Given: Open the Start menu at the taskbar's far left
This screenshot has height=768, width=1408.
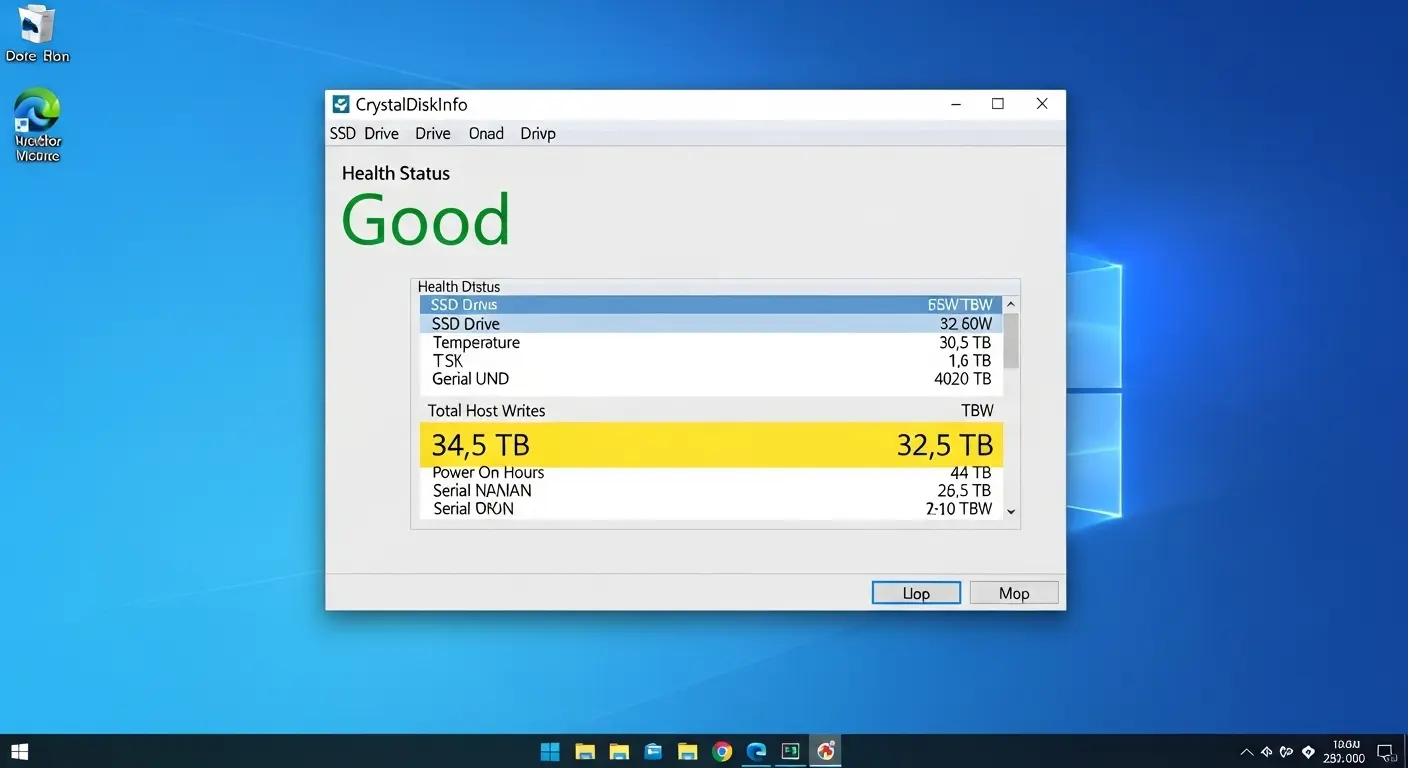Looking at the screenshot, I should coord(20,751).
